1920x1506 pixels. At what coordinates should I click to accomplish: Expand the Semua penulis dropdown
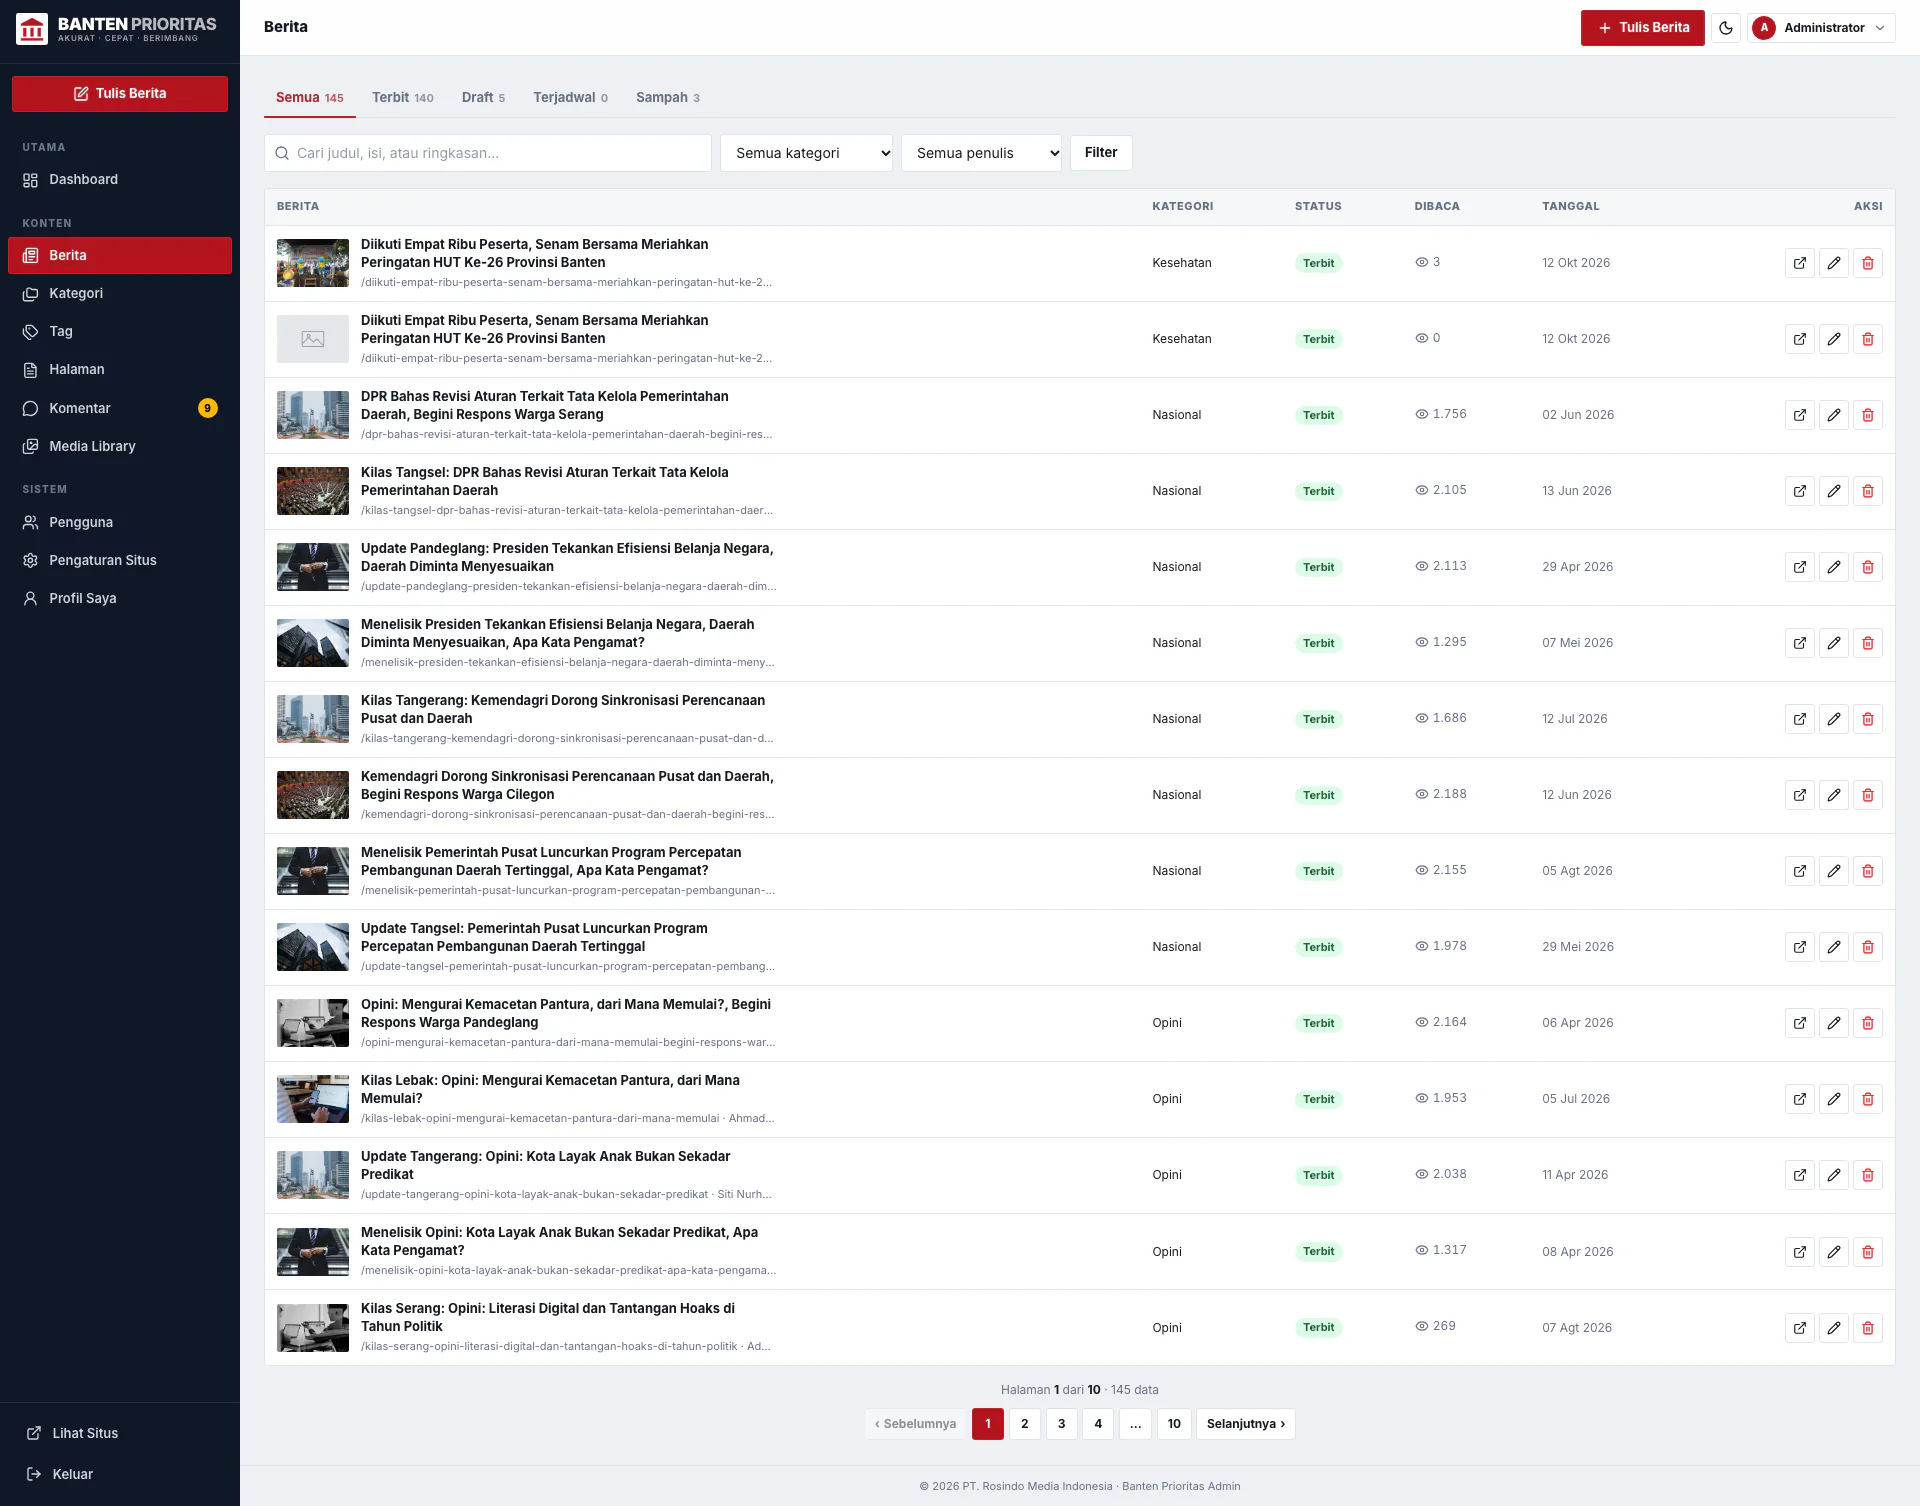tap(981, 153)
